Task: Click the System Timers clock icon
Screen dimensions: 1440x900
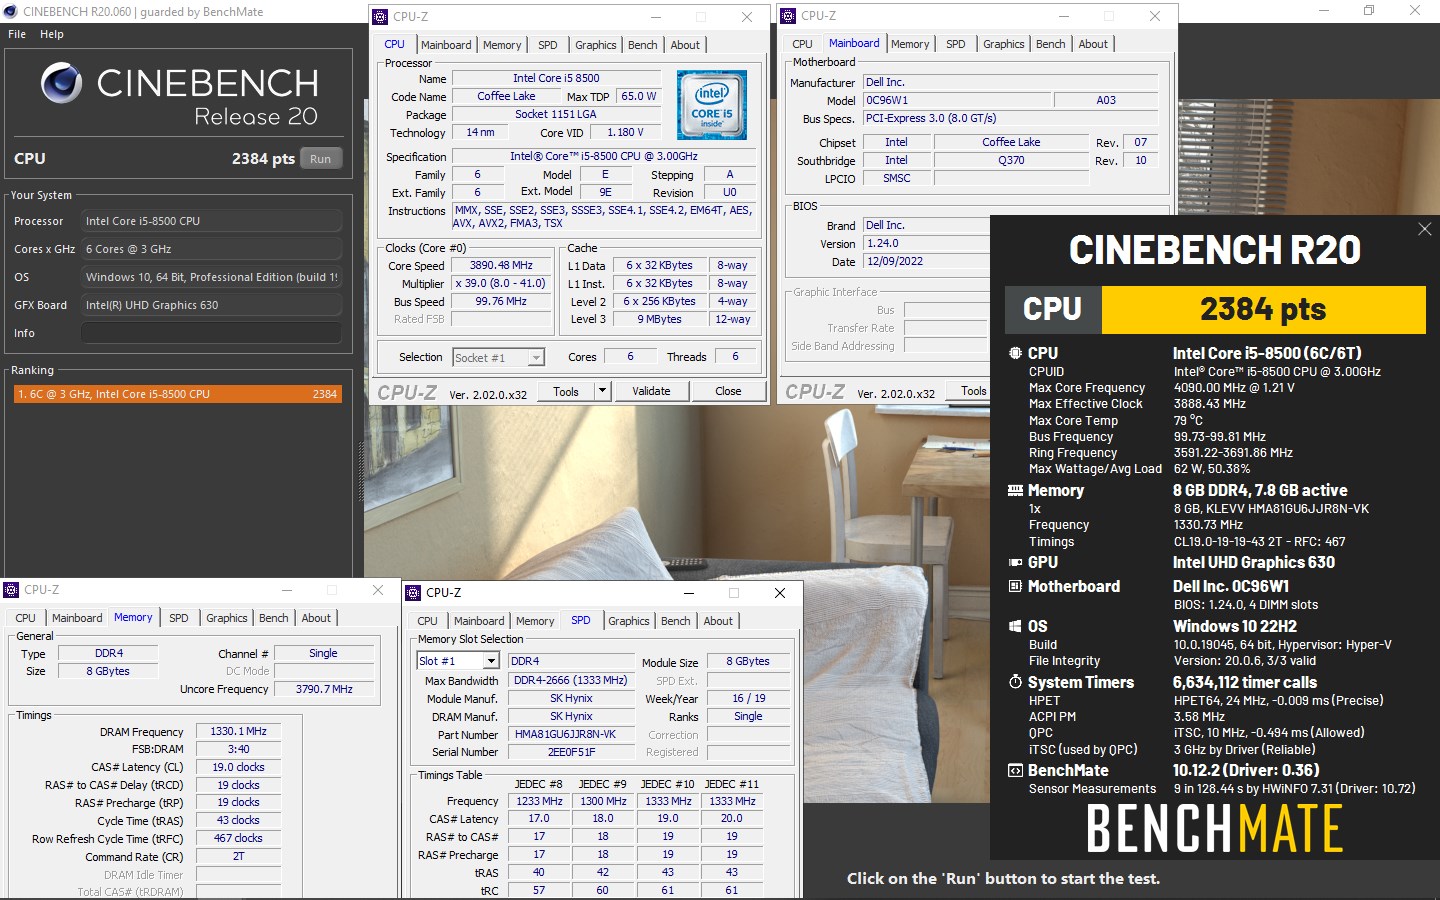Action: [x=1015, y=682]
